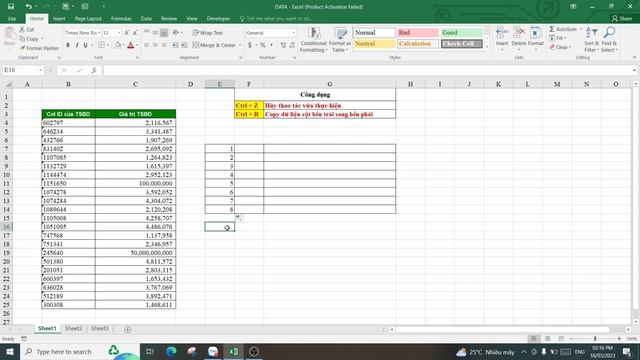Decrease font size with the small A icon
This screenshot has height=360, width=640.
click(x=135, y=33)
